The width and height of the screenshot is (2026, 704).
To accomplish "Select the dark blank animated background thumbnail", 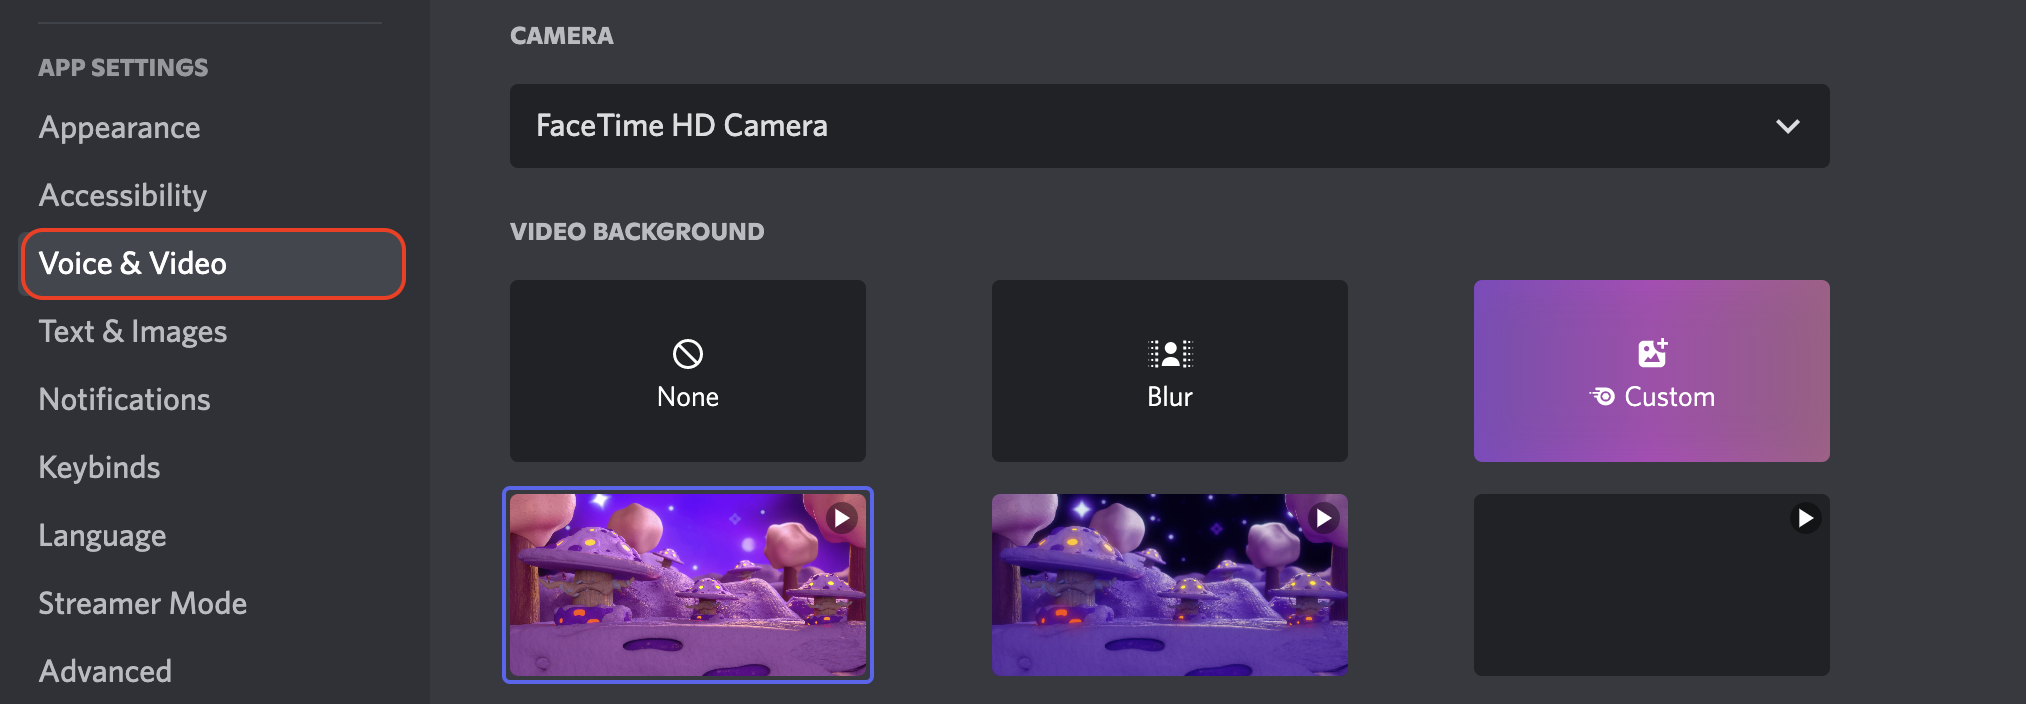I will pyautogui.click(x=1652, y=585).
